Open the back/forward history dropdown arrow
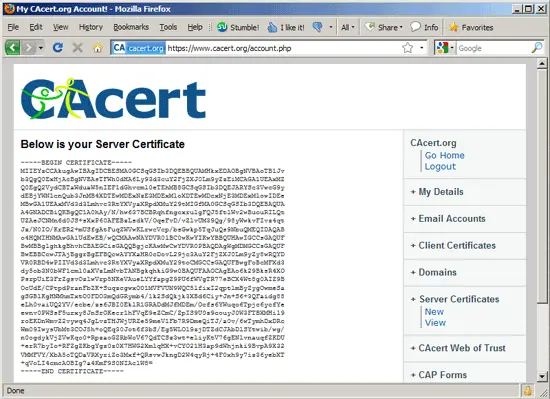550x399 pixels. tap(41, 47)
